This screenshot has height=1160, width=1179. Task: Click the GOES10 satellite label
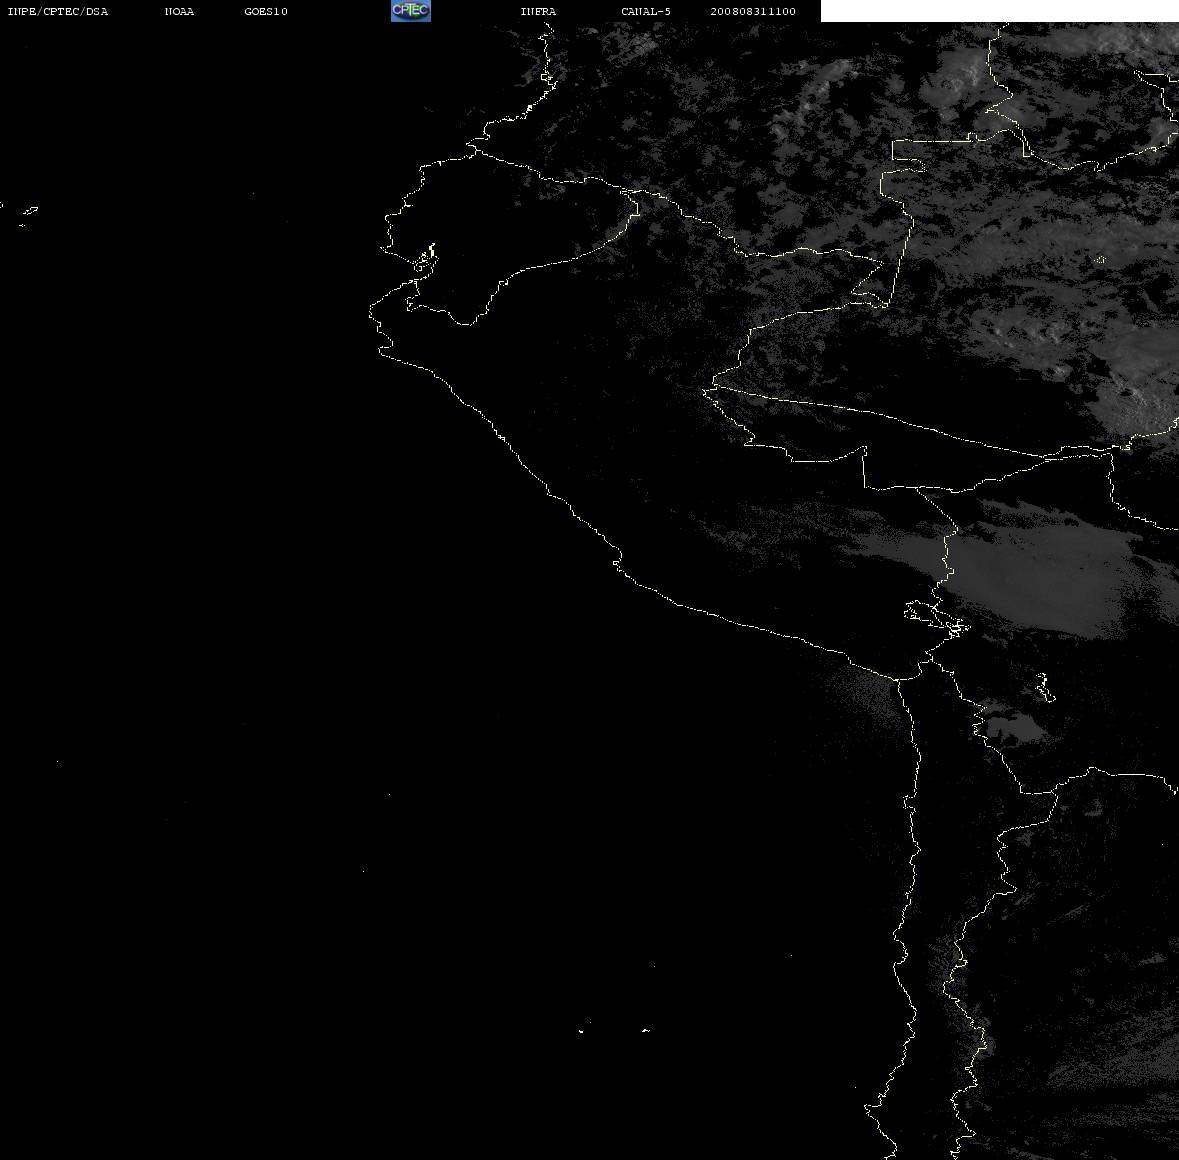(266, 11)
